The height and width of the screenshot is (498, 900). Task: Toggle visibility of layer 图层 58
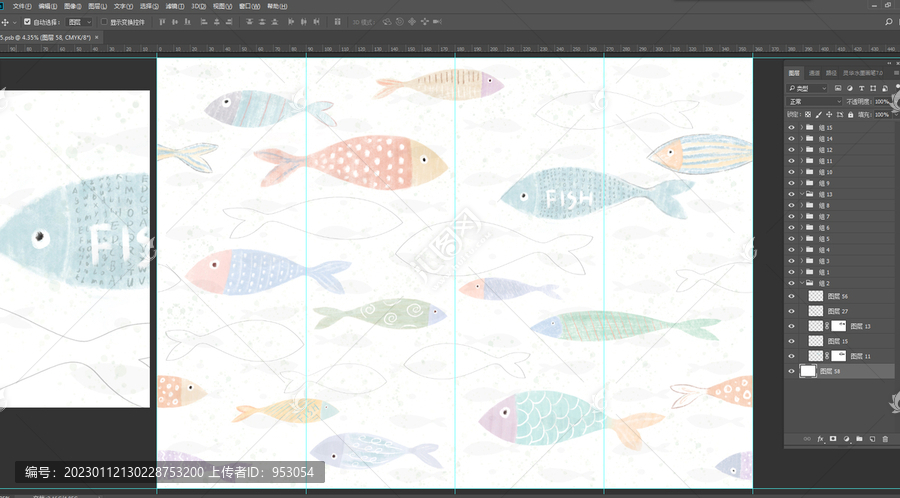point(792,371)
